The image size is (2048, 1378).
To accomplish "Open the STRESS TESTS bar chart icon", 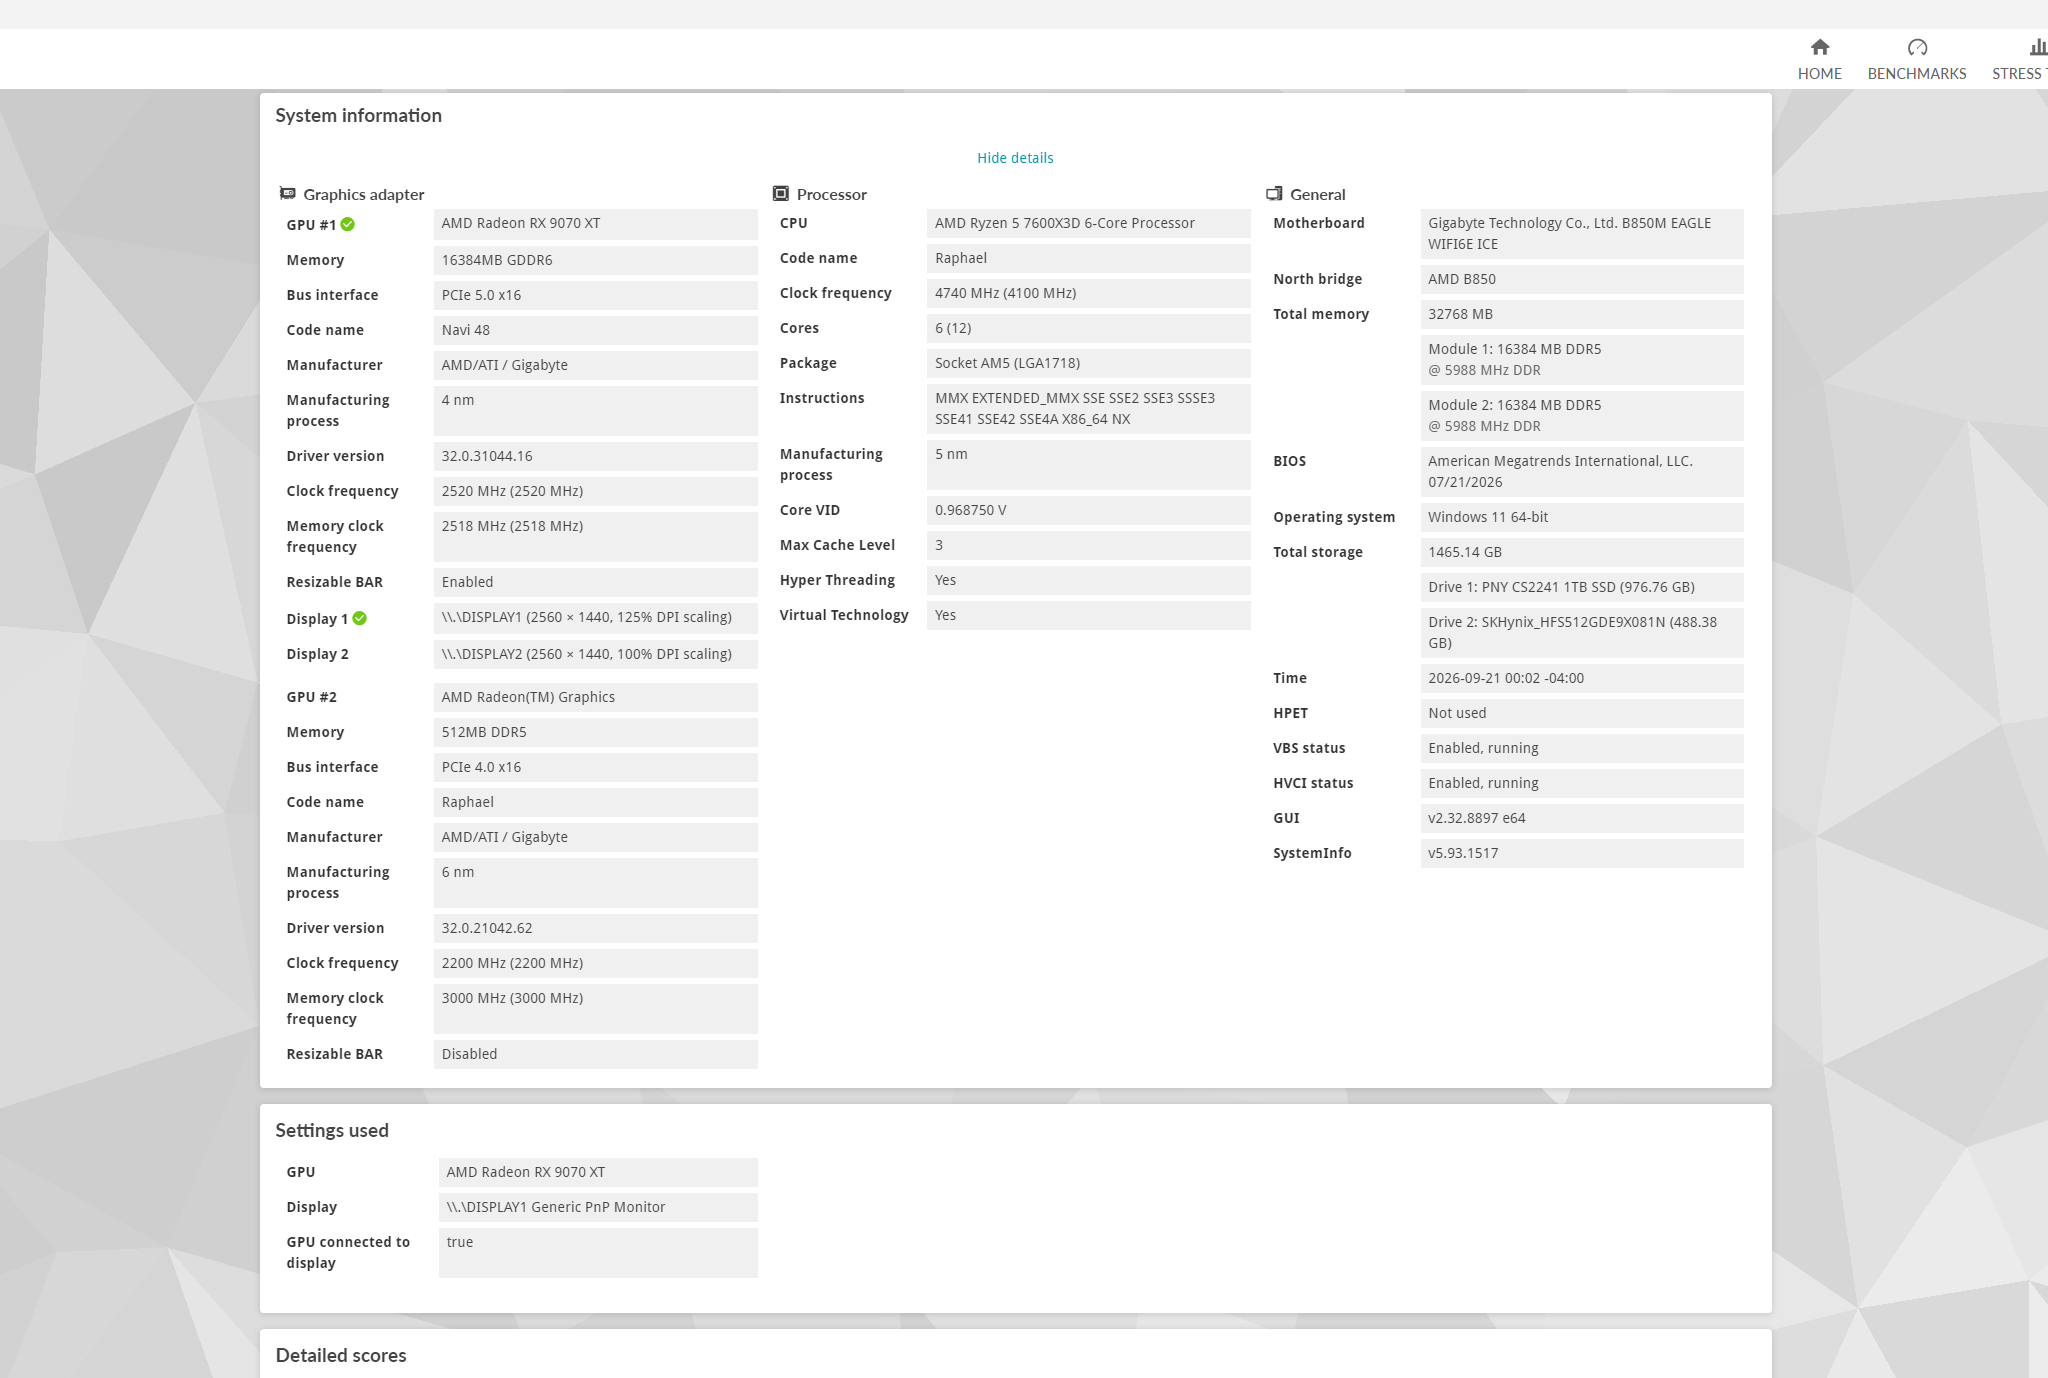I will 2038,47.
